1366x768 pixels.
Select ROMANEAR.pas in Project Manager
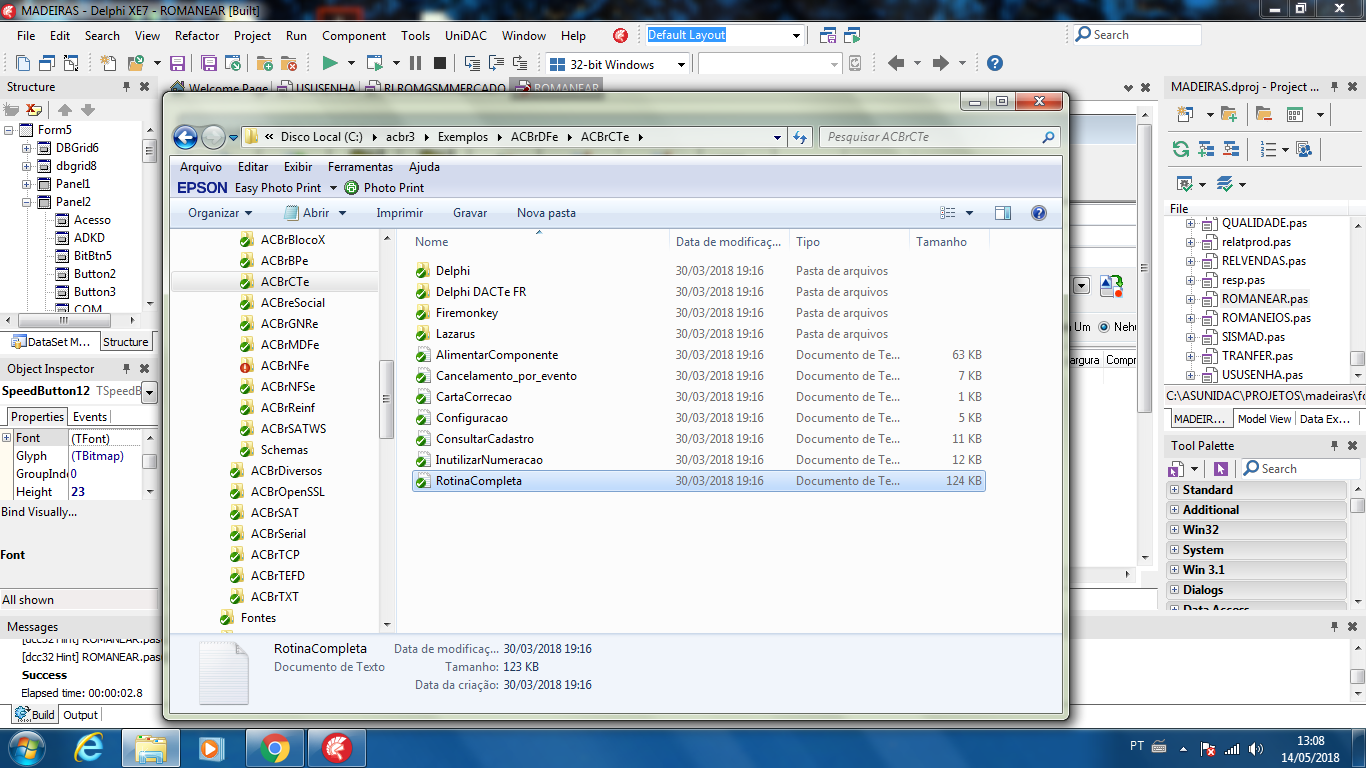coord(1264,299)
